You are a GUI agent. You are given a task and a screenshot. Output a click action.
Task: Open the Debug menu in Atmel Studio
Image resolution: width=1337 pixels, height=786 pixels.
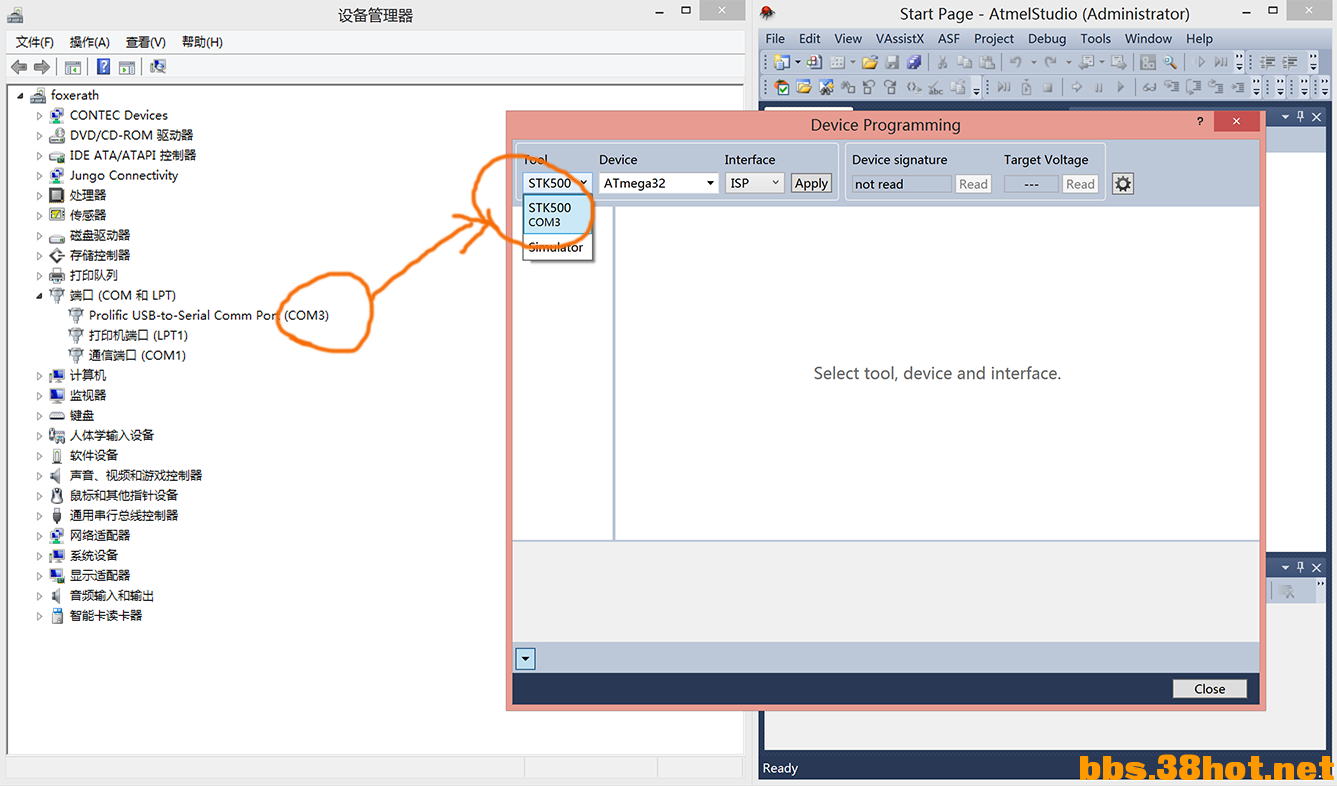click(1047, 39)
